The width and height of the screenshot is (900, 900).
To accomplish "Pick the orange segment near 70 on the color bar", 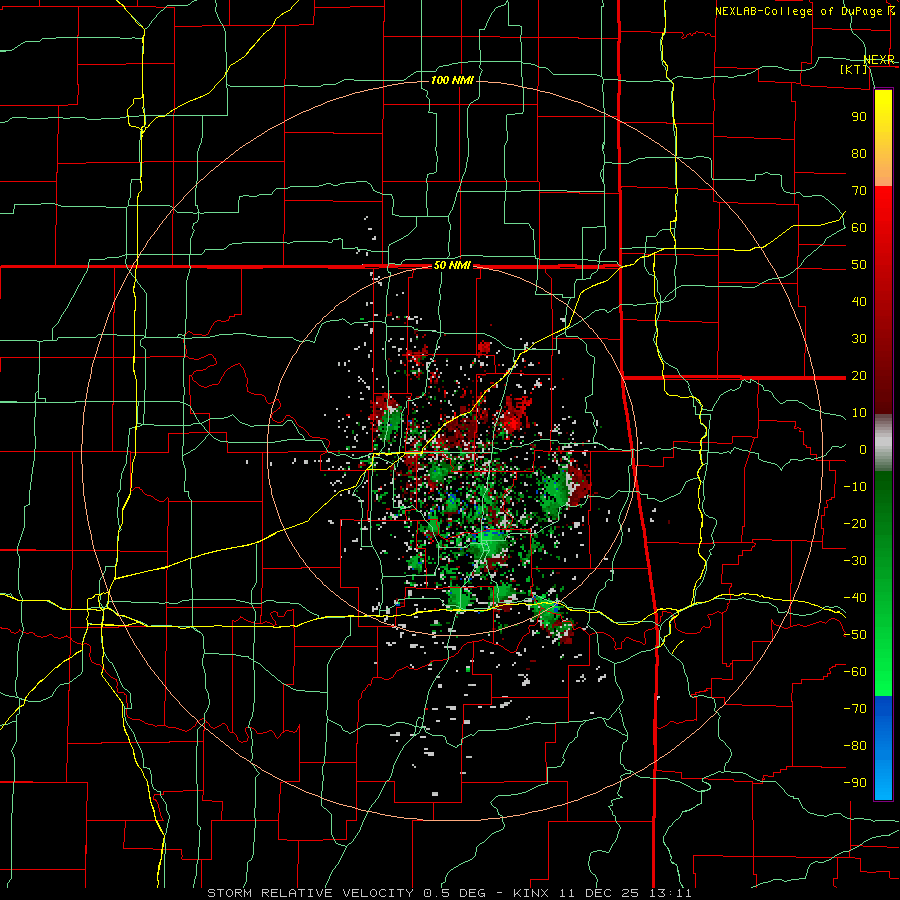I will coord(883,170).
